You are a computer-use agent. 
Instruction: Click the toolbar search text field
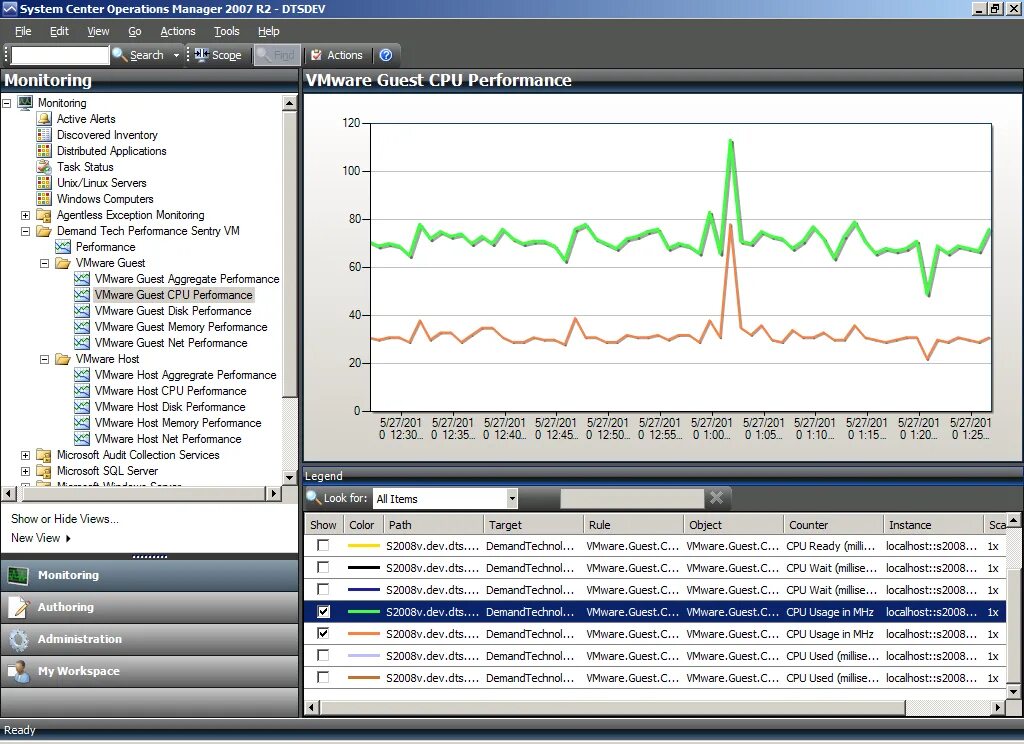[60, 56]
